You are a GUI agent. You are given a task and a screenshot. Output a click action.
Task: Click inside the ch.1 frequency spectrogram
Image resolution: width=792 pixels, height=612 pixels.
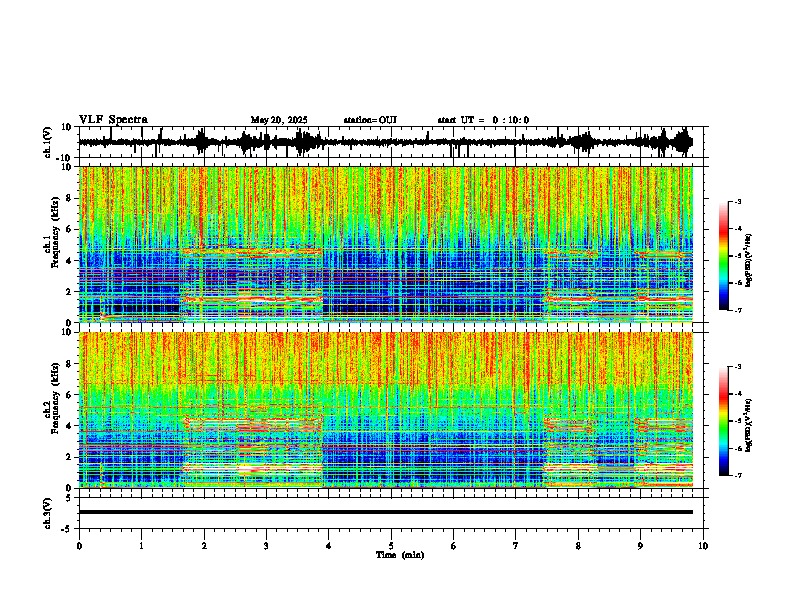click(386, 244)
